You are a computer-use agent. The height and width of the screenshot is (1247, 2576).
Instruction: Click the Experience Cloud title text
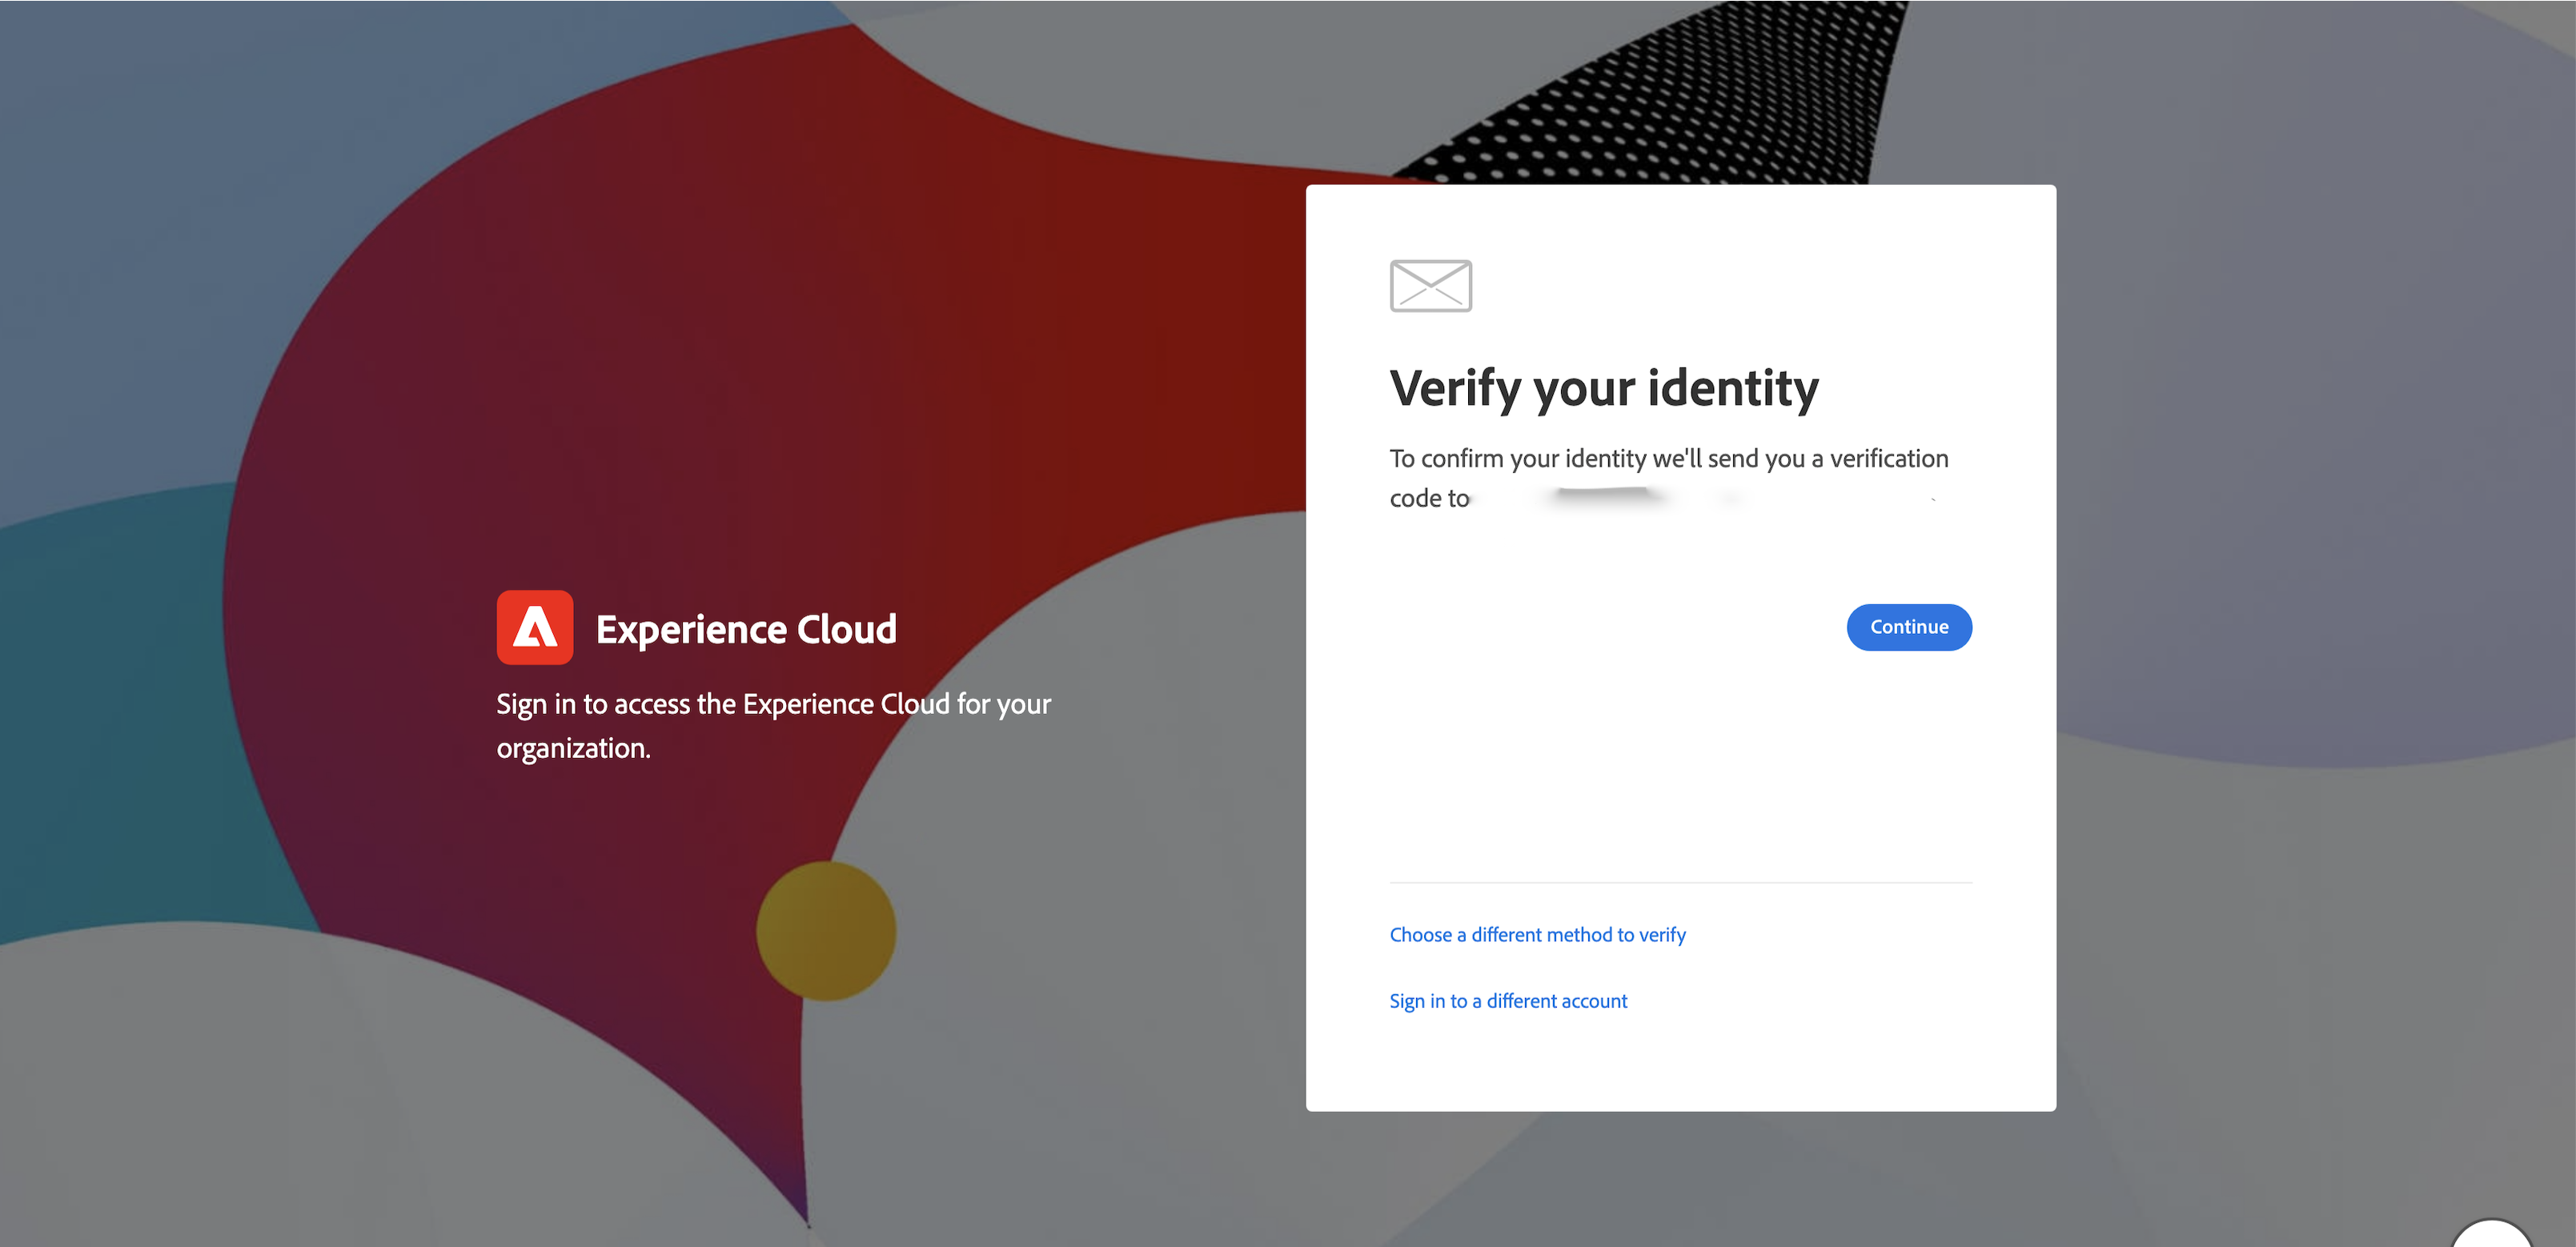click(746, 630)
